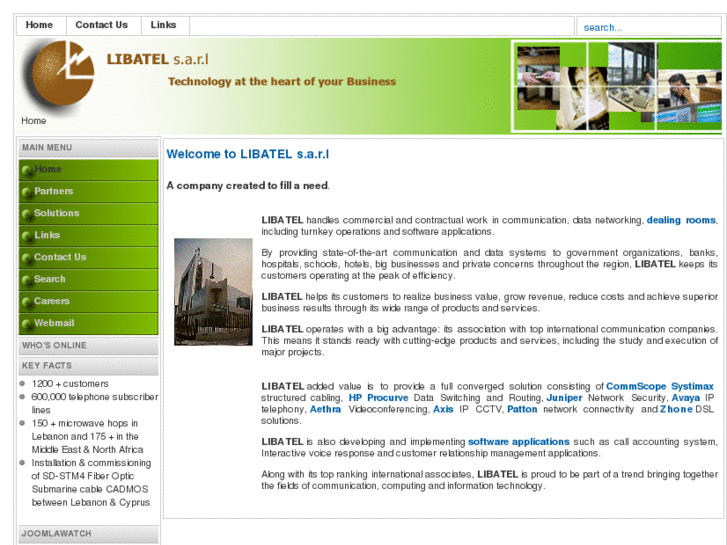Select Solutions in the main menu
727x545 pixels.
tap(88, 213)
